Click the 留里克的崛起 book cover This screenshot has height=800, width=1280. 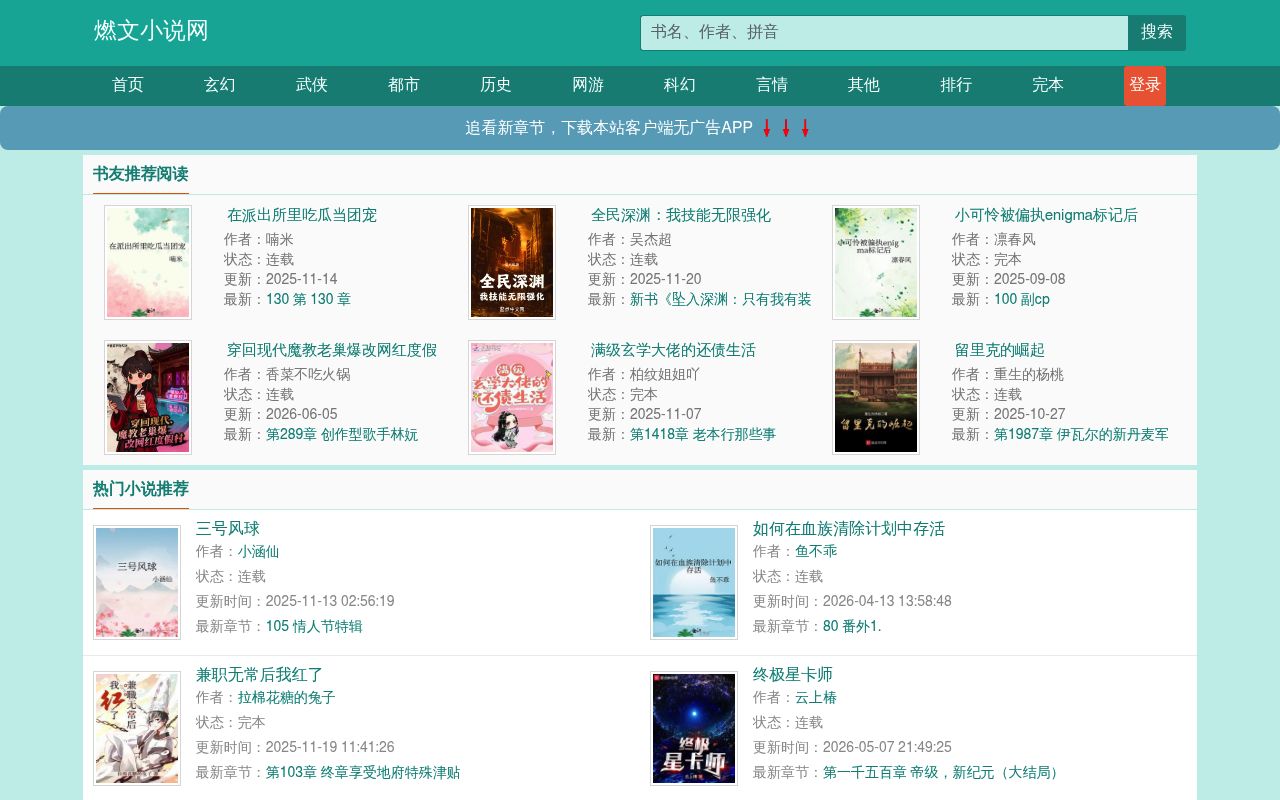click(x=876, y=398)
